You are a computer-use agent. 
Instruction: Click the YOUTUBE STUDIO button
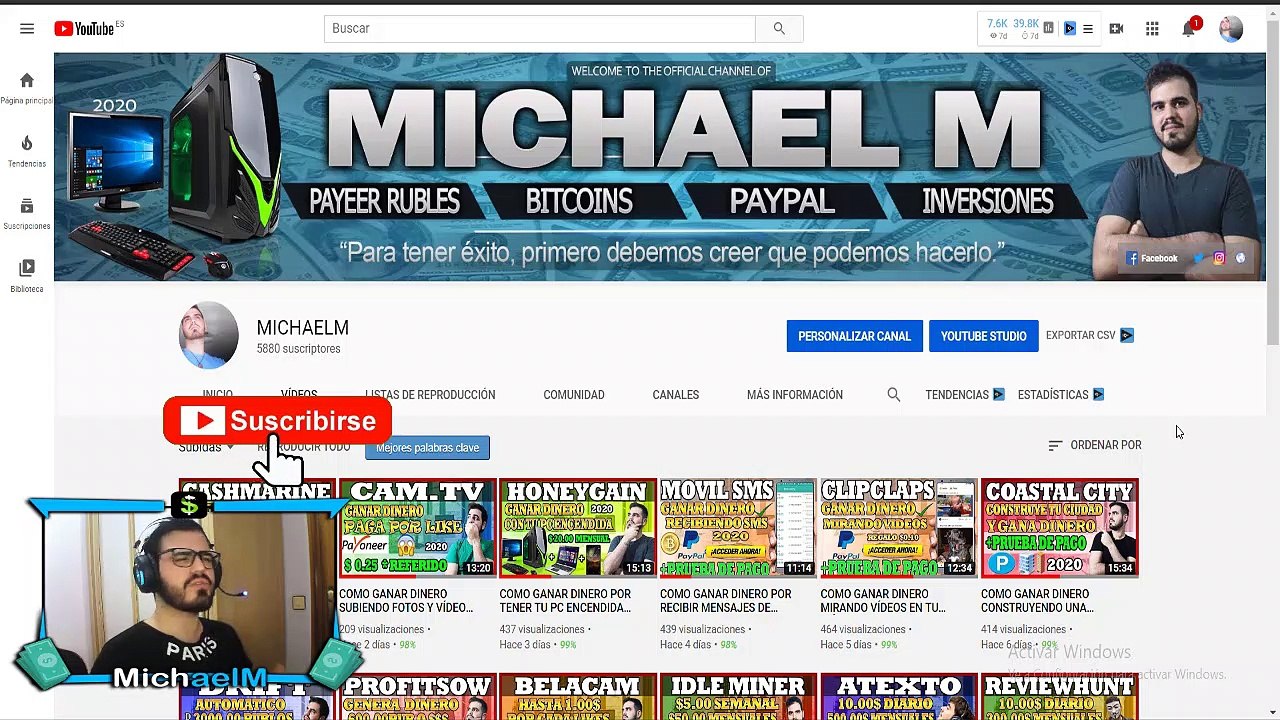(983, 336)
